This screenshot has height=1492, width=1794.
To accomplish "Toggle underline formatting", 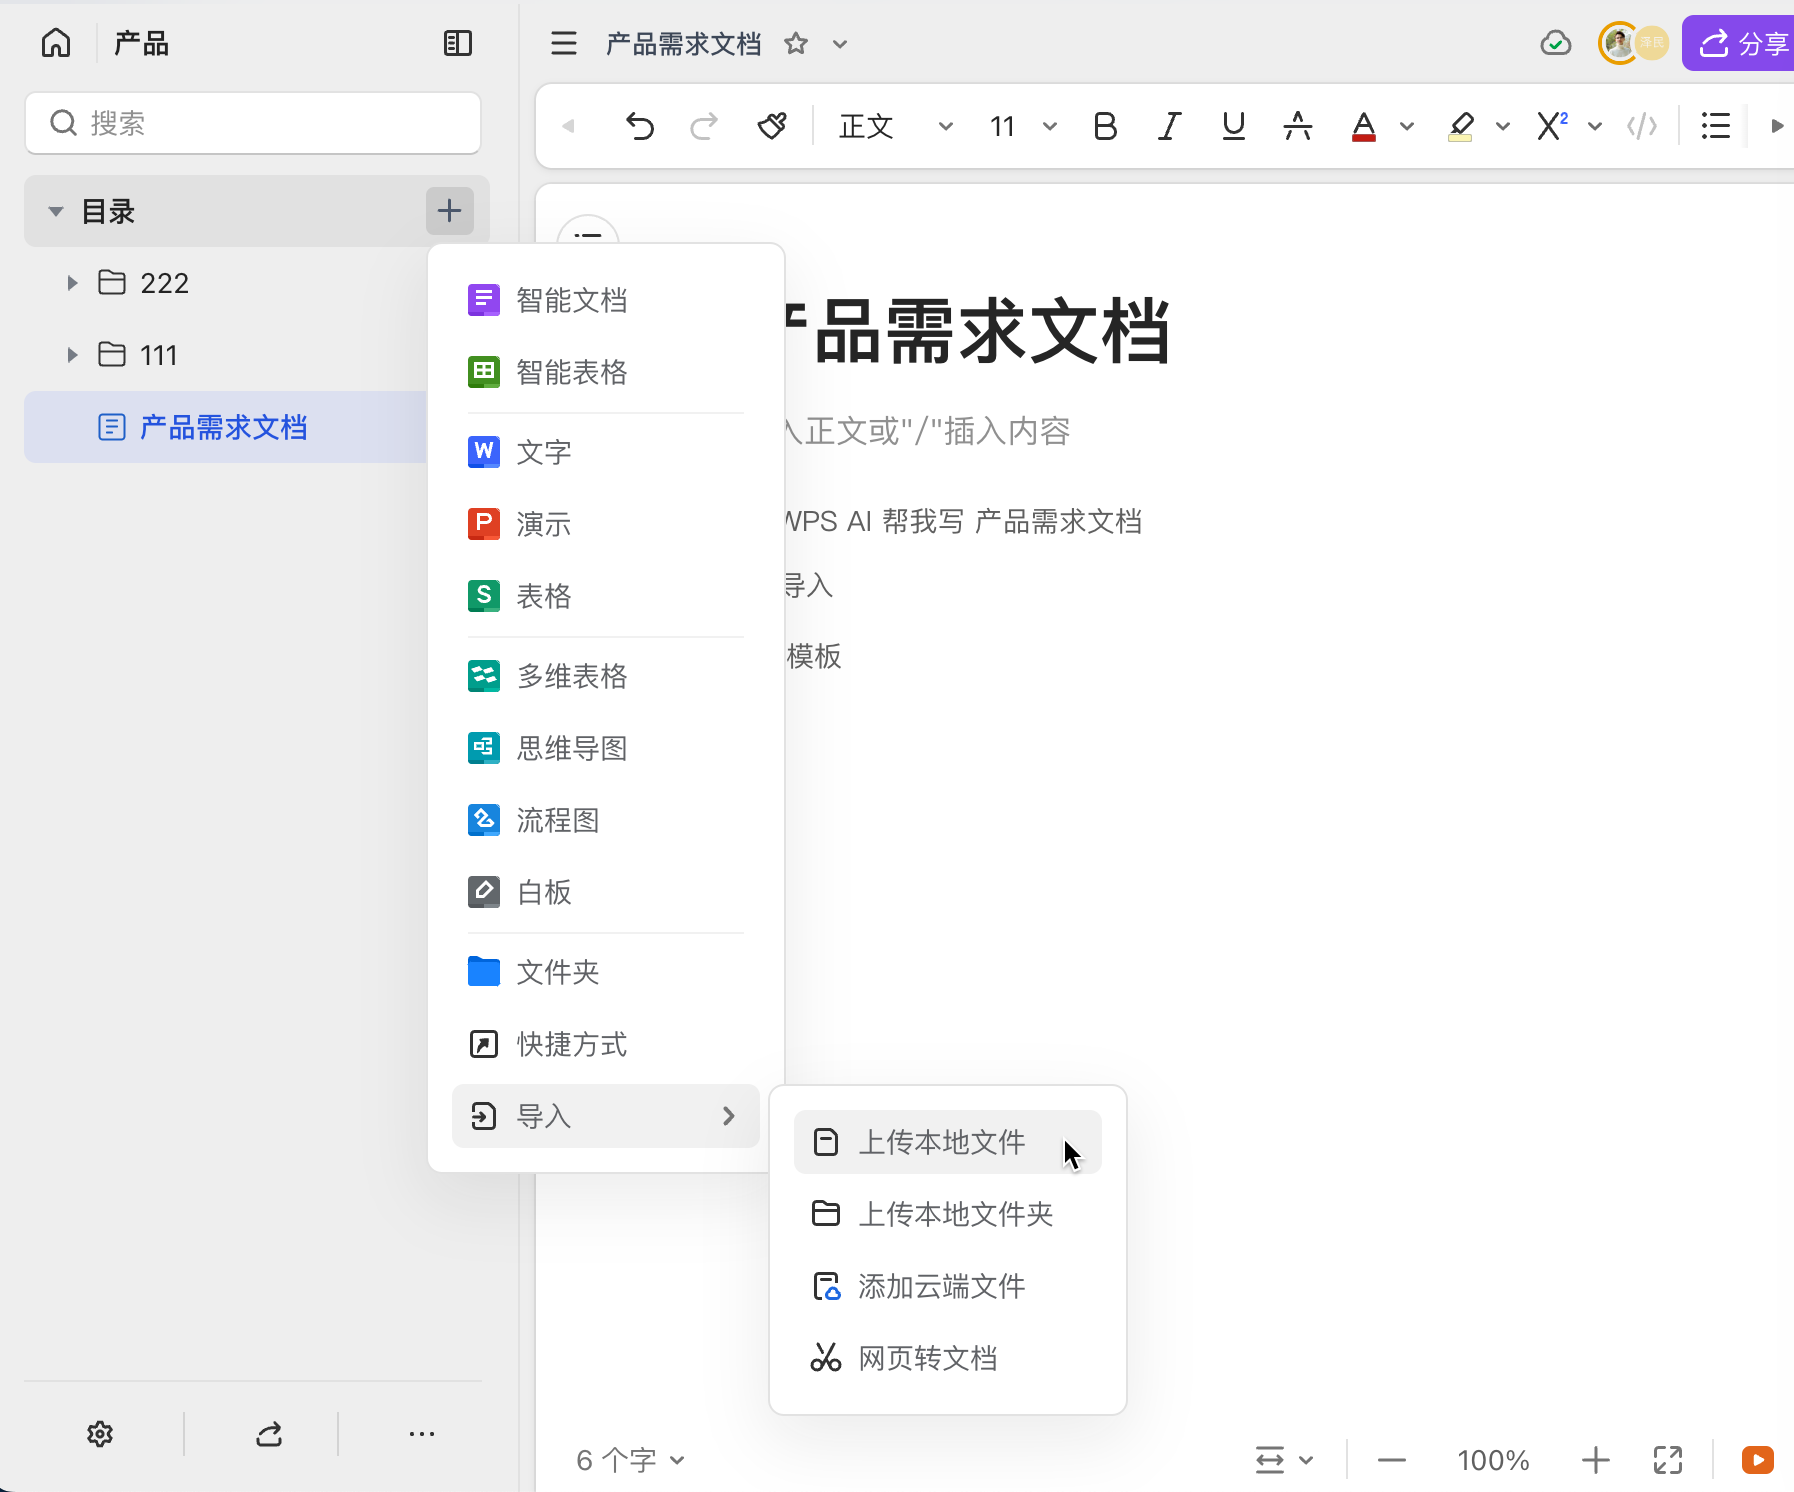I will [x=1234, y=126].
